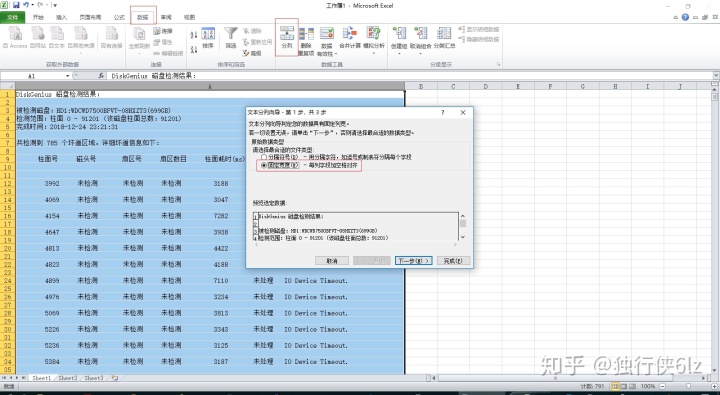Click the 自文本 from text icon
Viewport: 720px width, 395px height.
57,34
